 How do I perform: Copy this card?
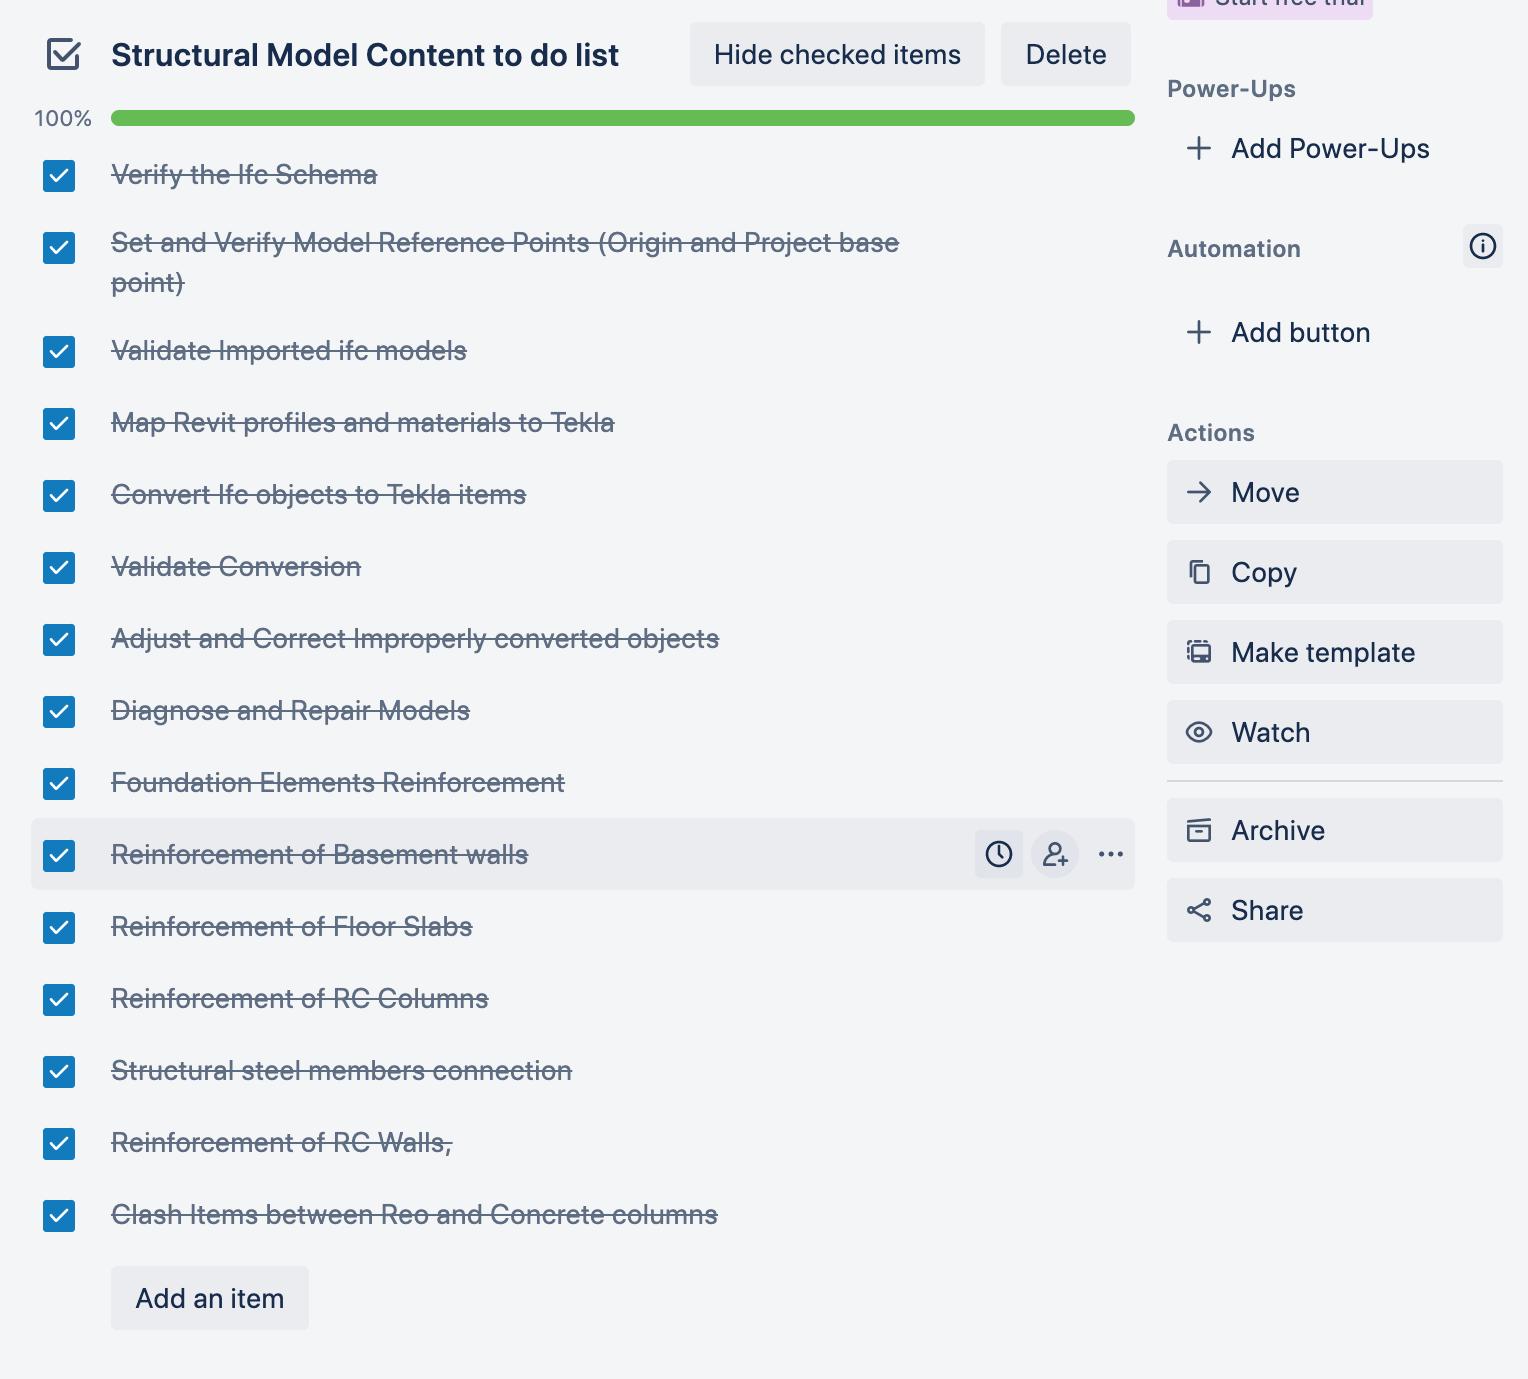pos(1334,572)
